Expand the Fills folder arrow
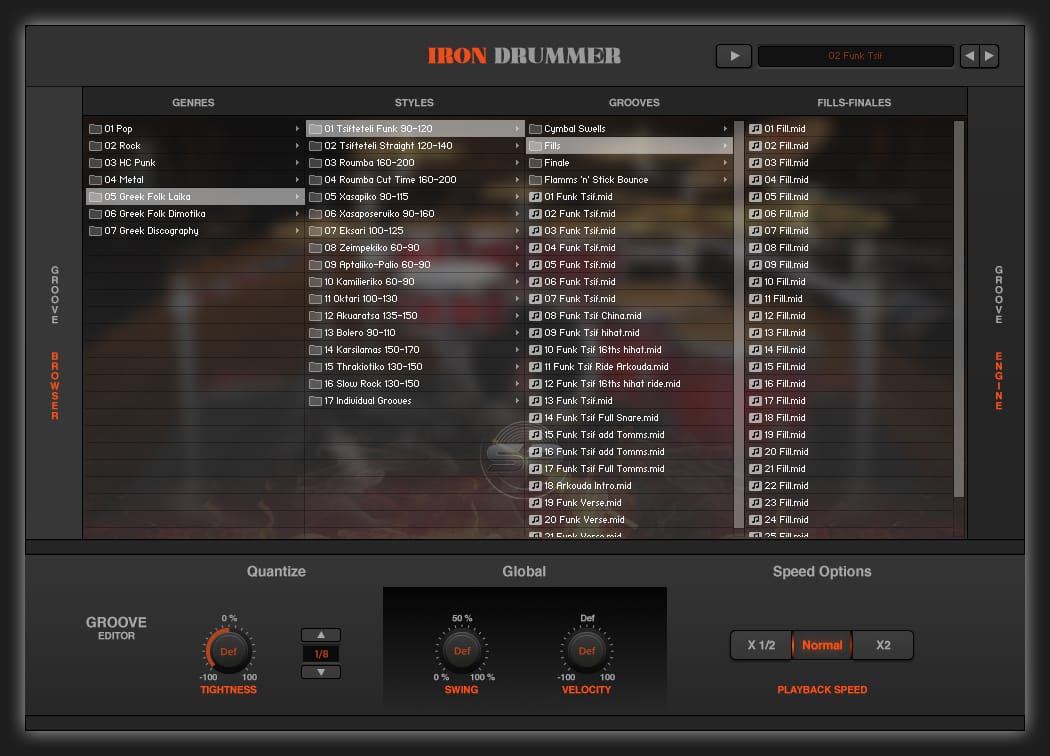 [x=725, y=146]
